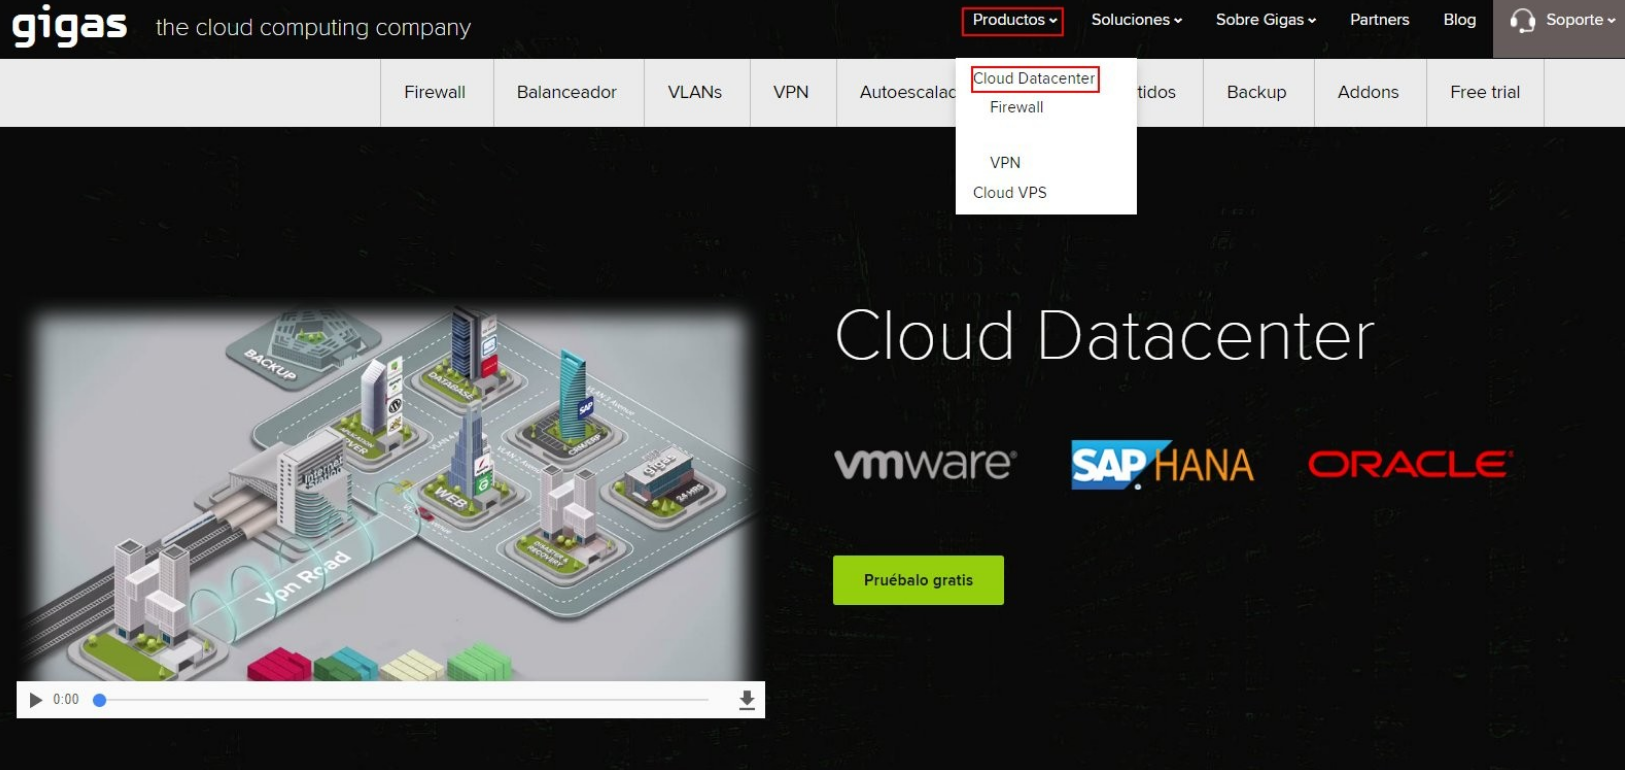Open the Free trial tab

tap(1485, 92)
